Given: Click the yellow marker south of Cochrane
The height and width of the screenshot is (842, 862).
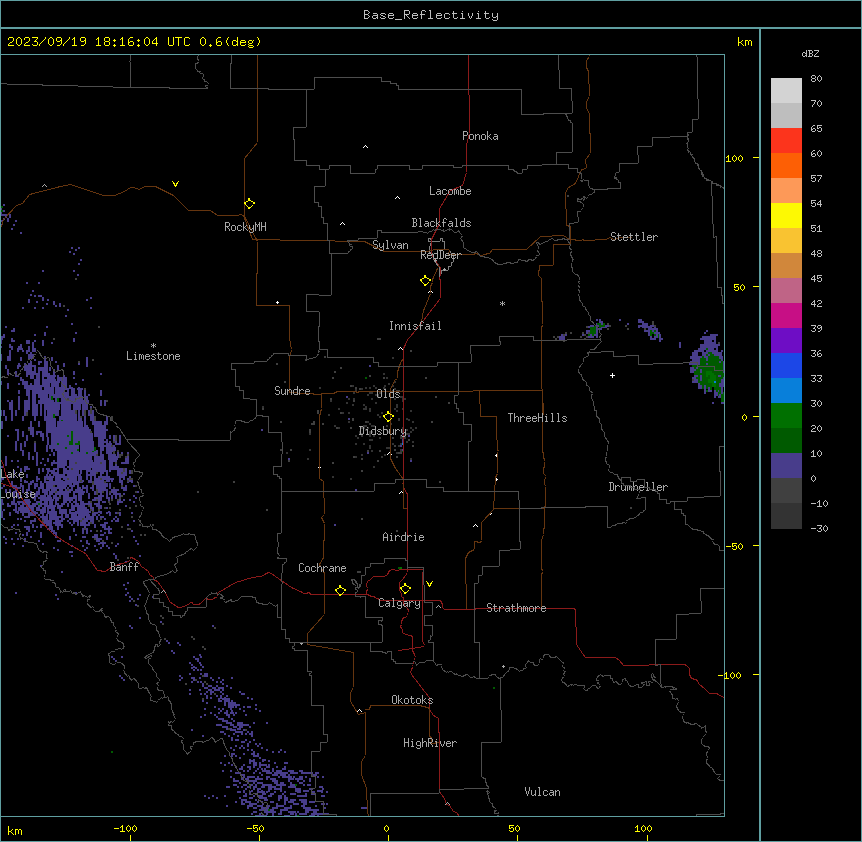Looking at the screenshot, I should [340, 590].
